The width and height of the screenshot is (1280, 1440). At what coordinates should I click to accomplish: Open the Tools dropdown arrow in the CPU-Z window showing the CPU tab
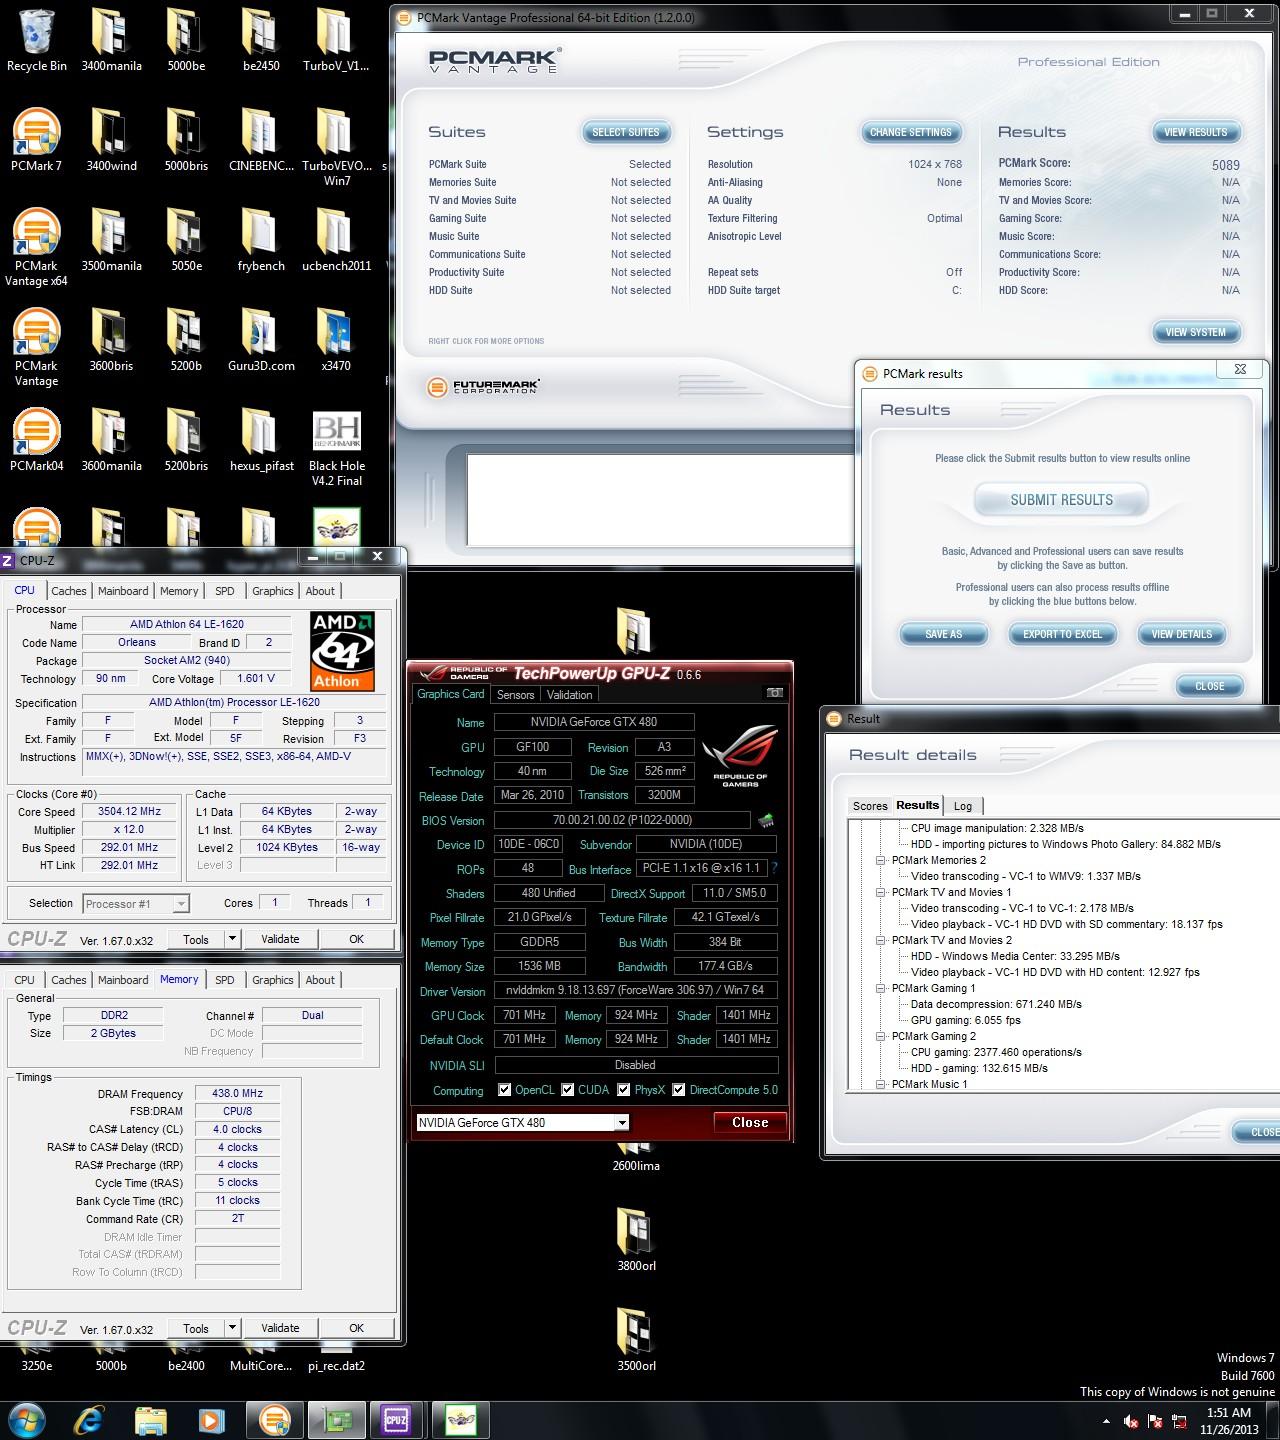click(232, 939)
